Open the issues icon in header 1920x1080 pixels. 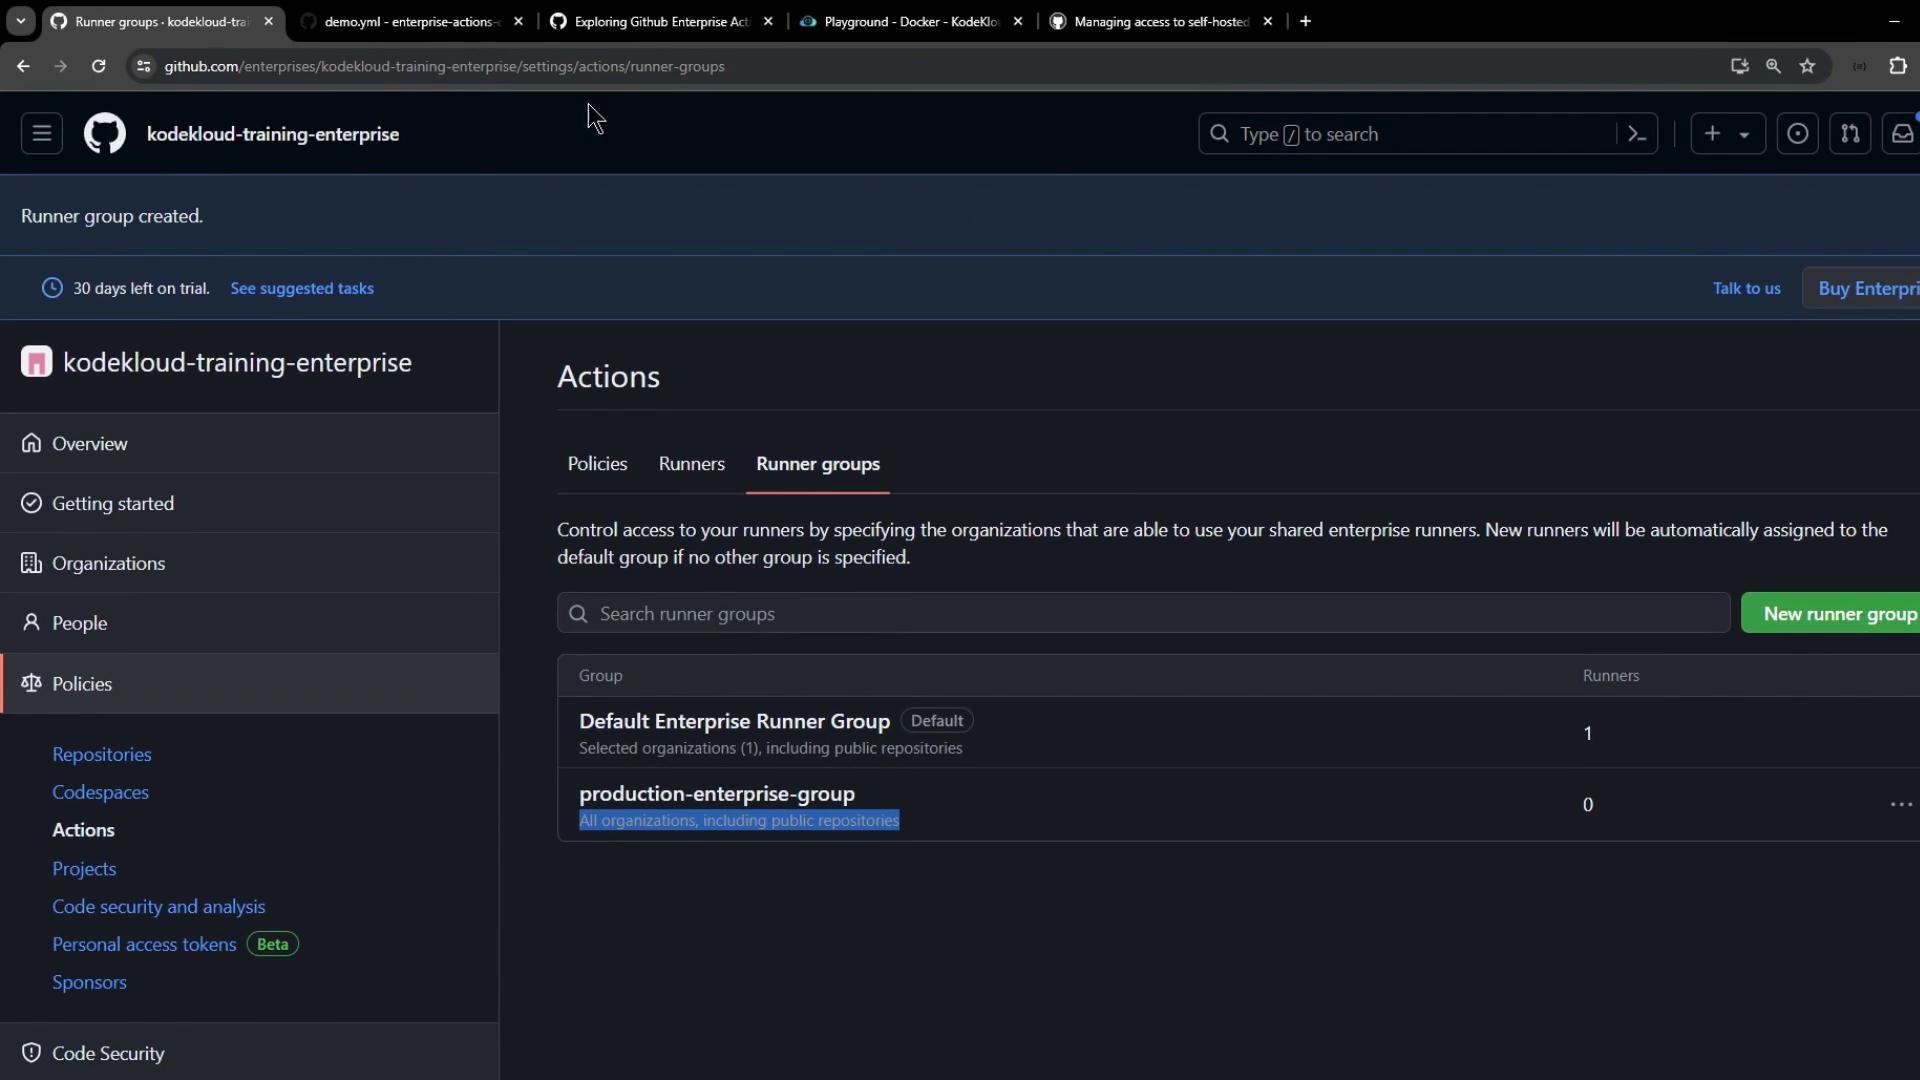coord(1797,134)
